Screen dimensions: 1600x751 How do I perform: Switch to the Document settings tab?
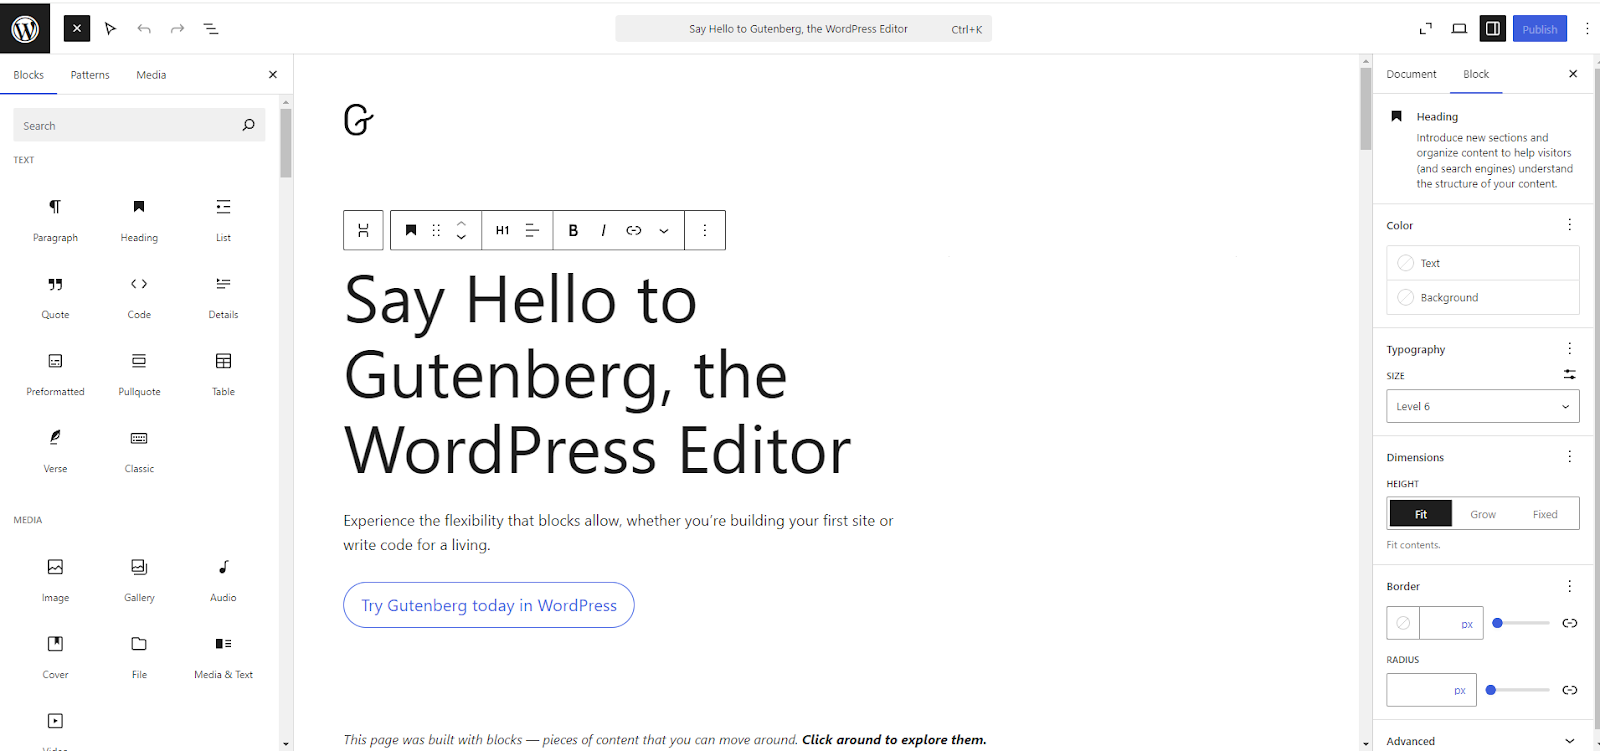1411,74
